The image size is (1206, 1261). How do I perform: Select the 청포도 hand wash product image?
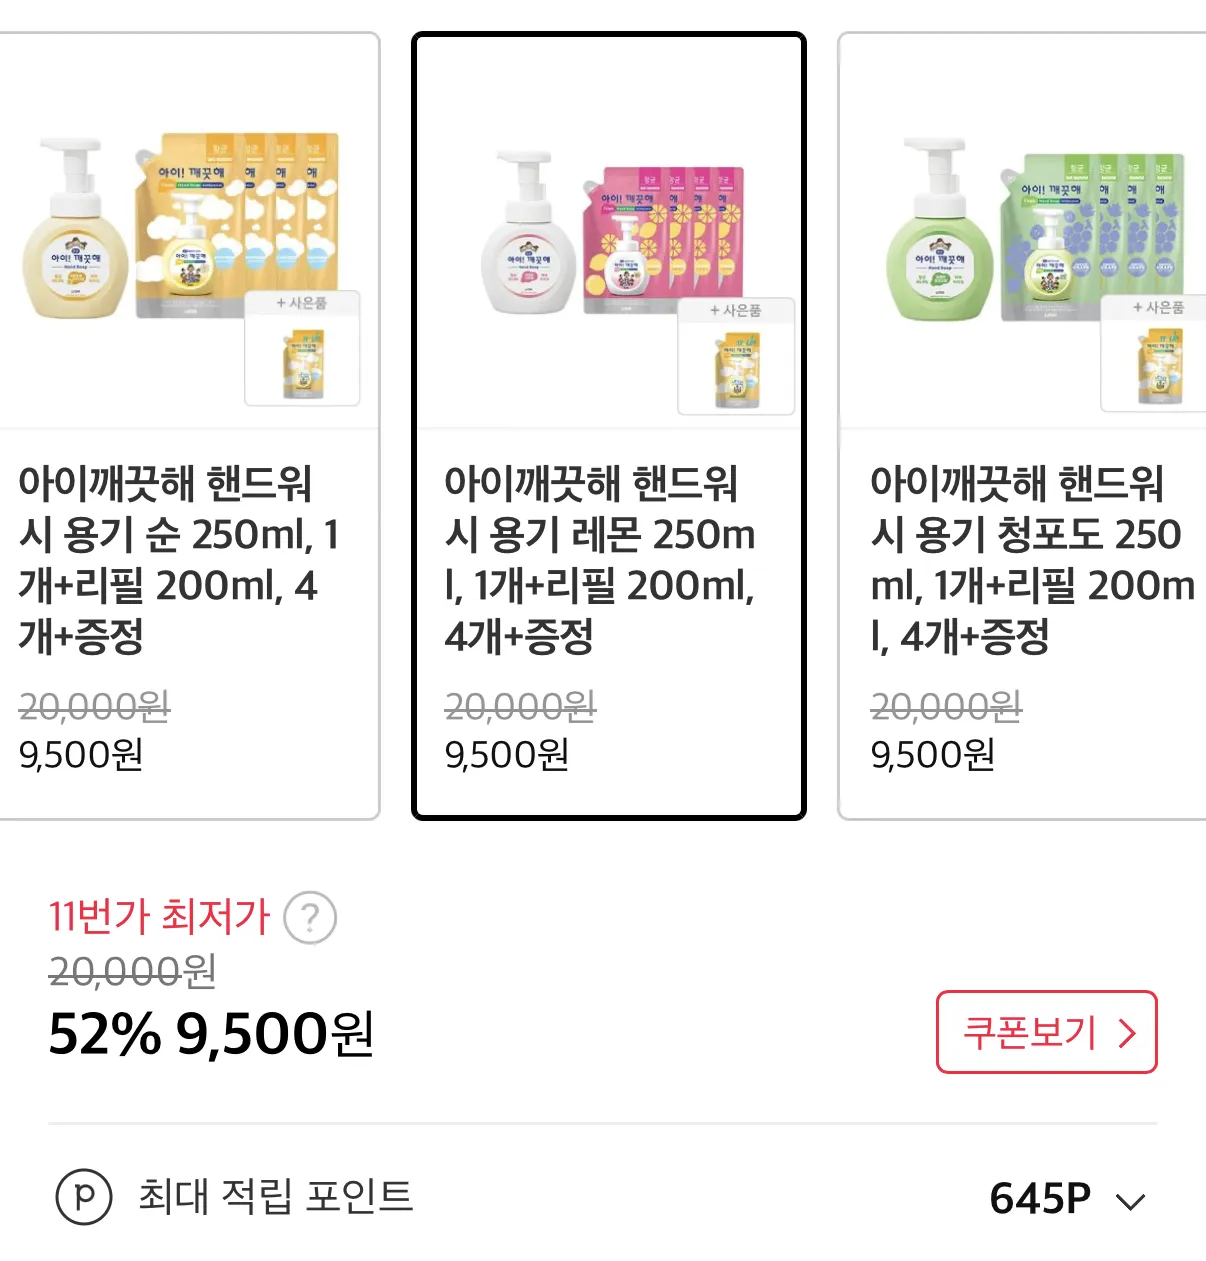[x=1030, y=230]
